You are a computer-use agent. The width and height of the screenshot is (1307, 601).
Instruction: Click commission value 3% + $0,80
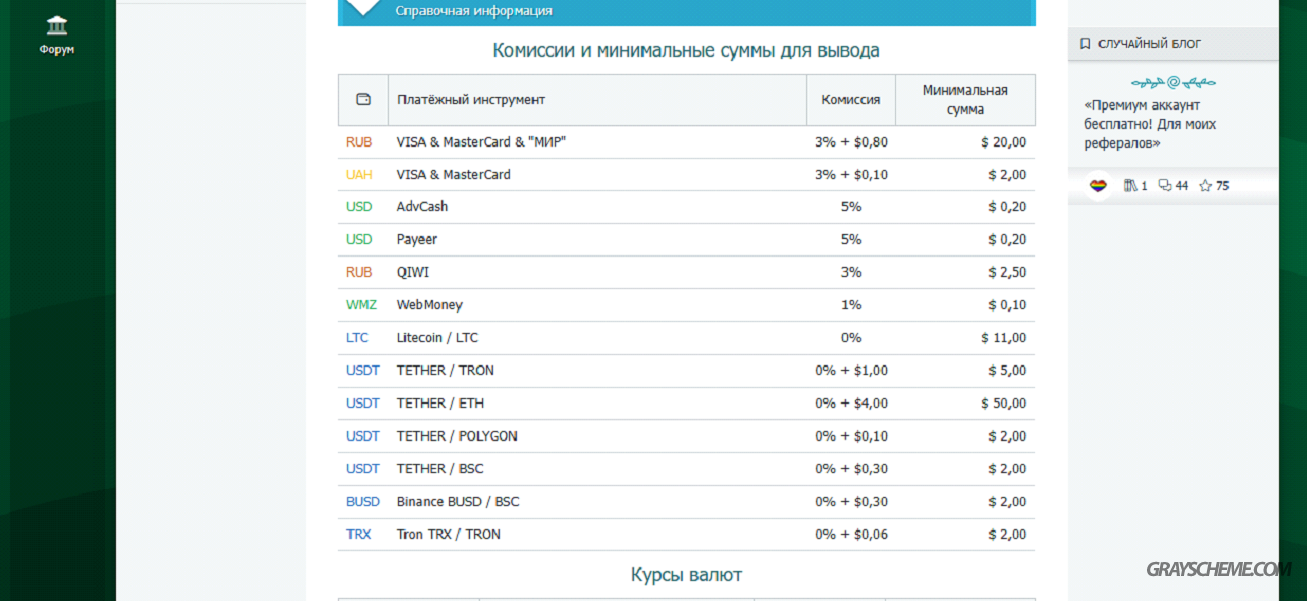coord(851,142)
